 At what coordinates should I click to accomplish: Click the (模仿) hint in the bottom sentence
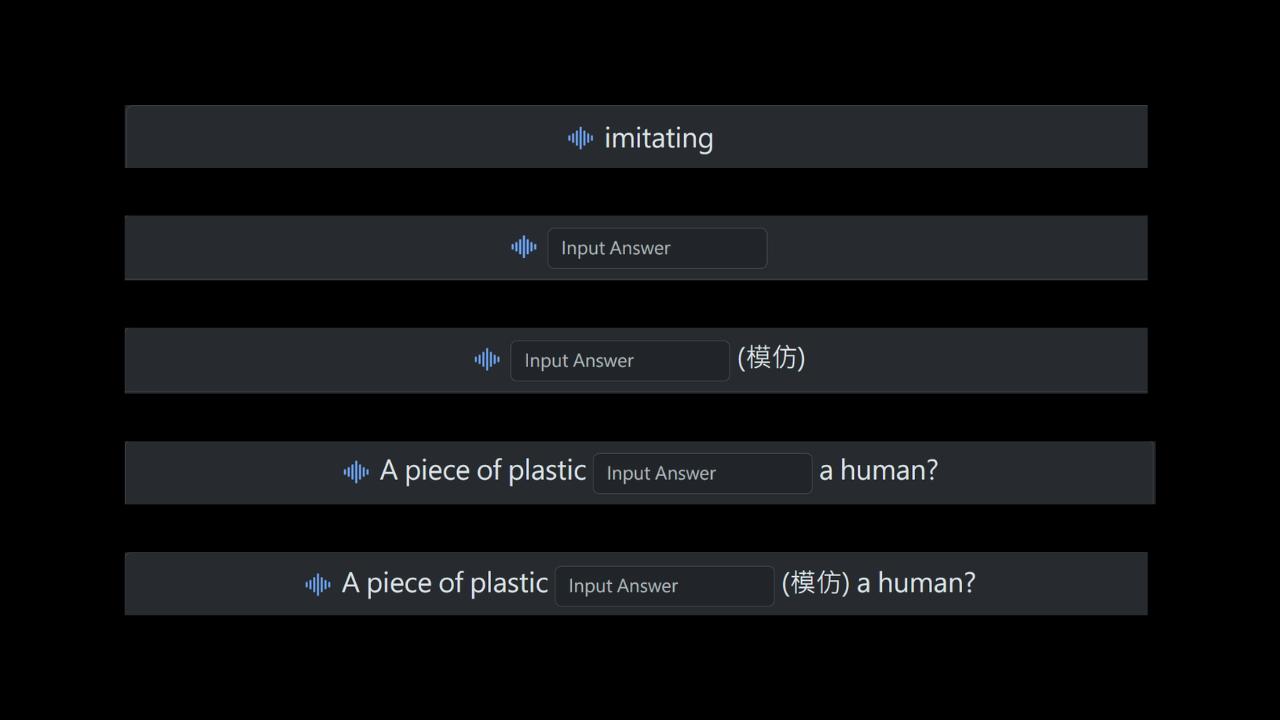click(x=815, y=584)
